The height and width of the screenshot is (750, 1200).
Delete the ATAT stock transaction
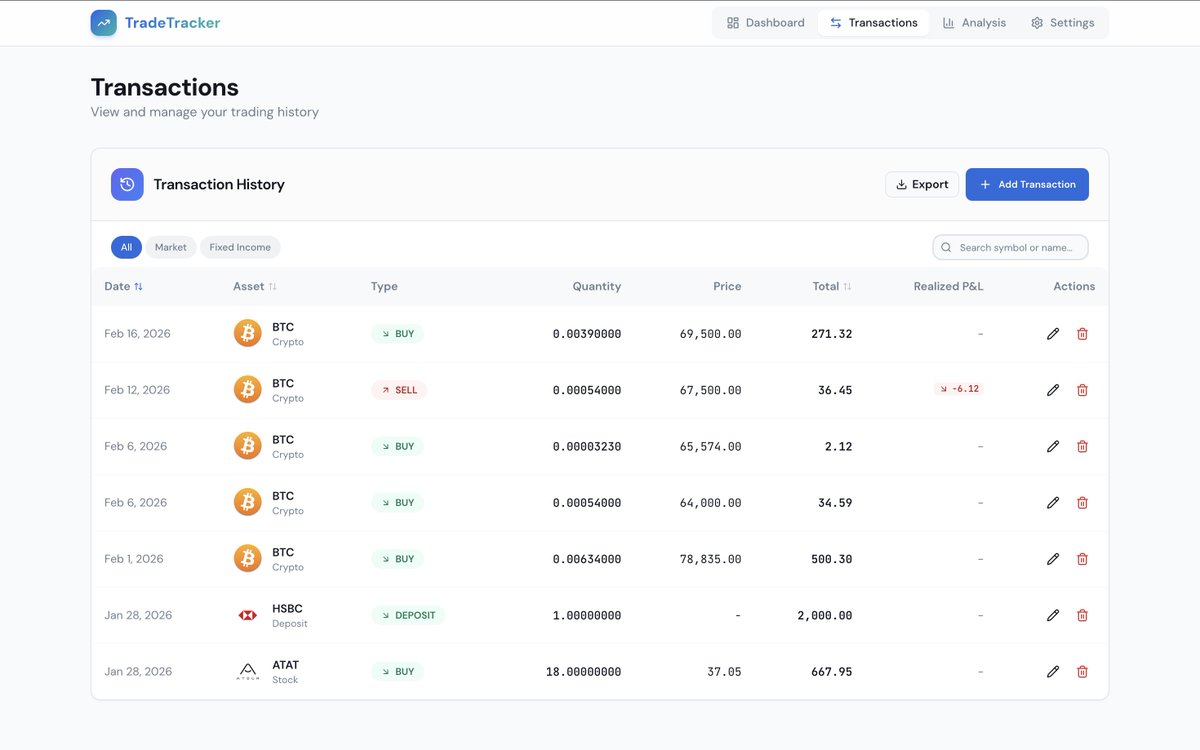(1082, 672)
